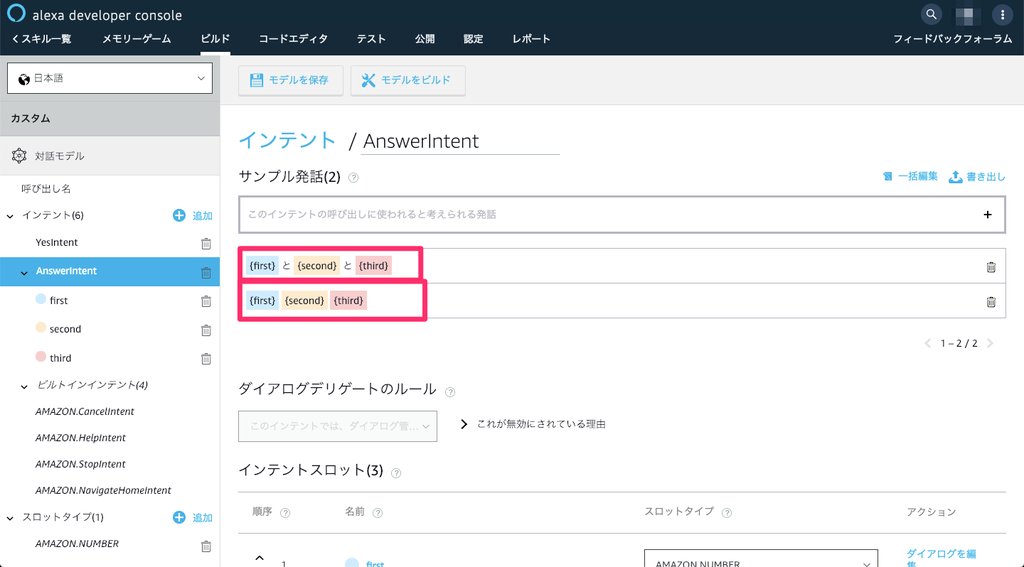Open 一括編集 bulk edit

pyautogui.click(x=910, y=176)
